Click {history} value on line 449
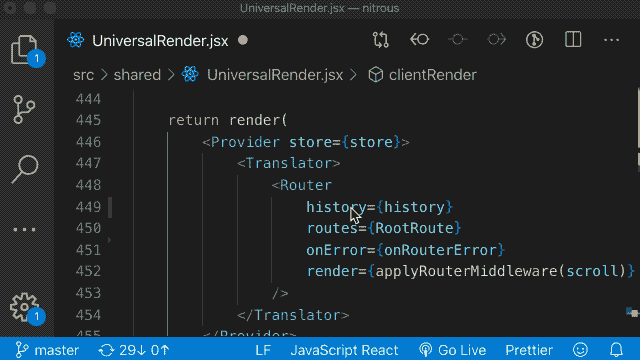 coord(414,207)
